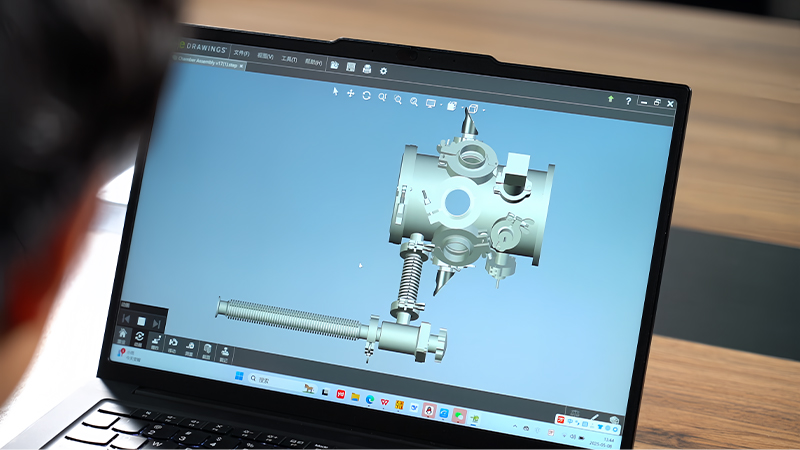
Task: Click the Windows taskbar search box
Action: tap(272, 380)
